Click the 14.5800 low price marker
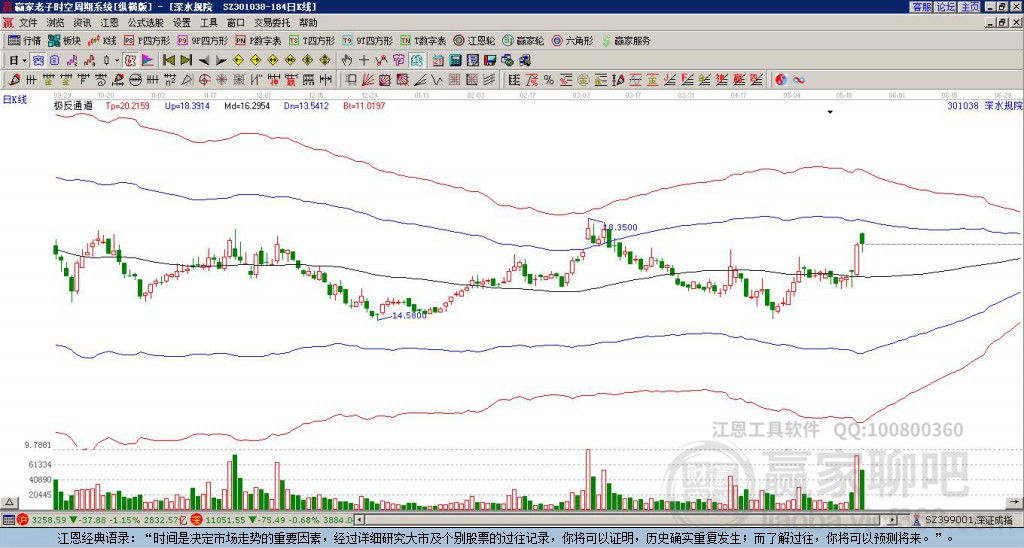This screenshot has height=548, width=1024. coord(409,315)
